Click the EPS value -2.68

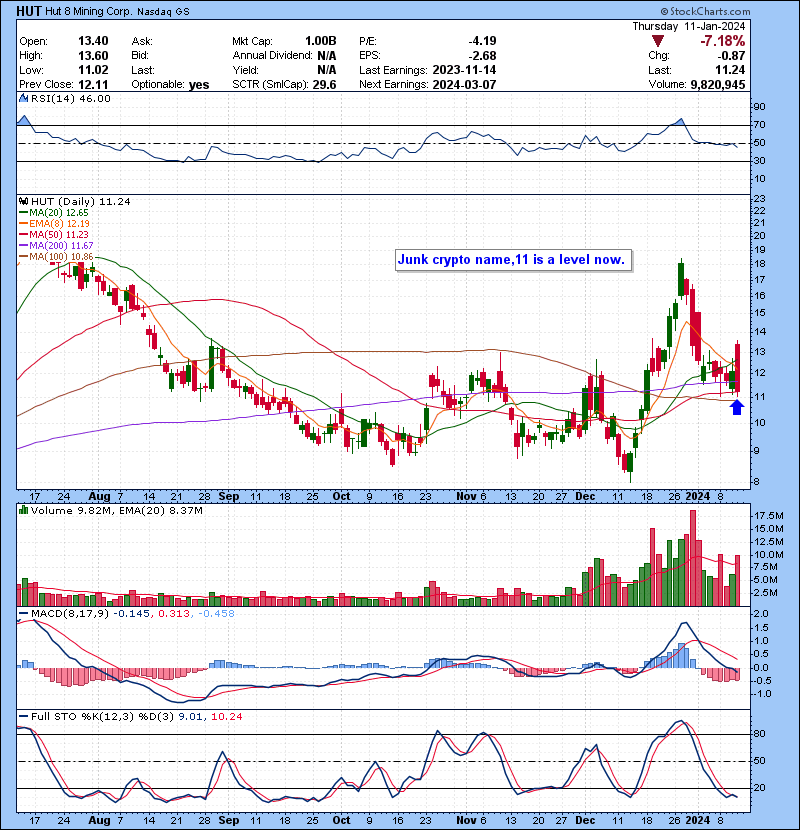click(482, 56)
